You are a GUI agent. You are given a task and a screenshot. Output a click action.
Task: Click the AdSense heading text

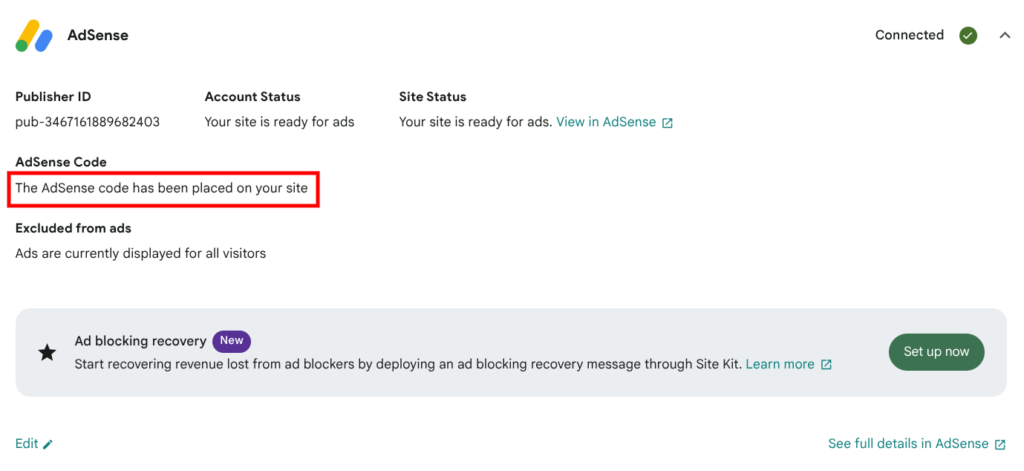98,36
